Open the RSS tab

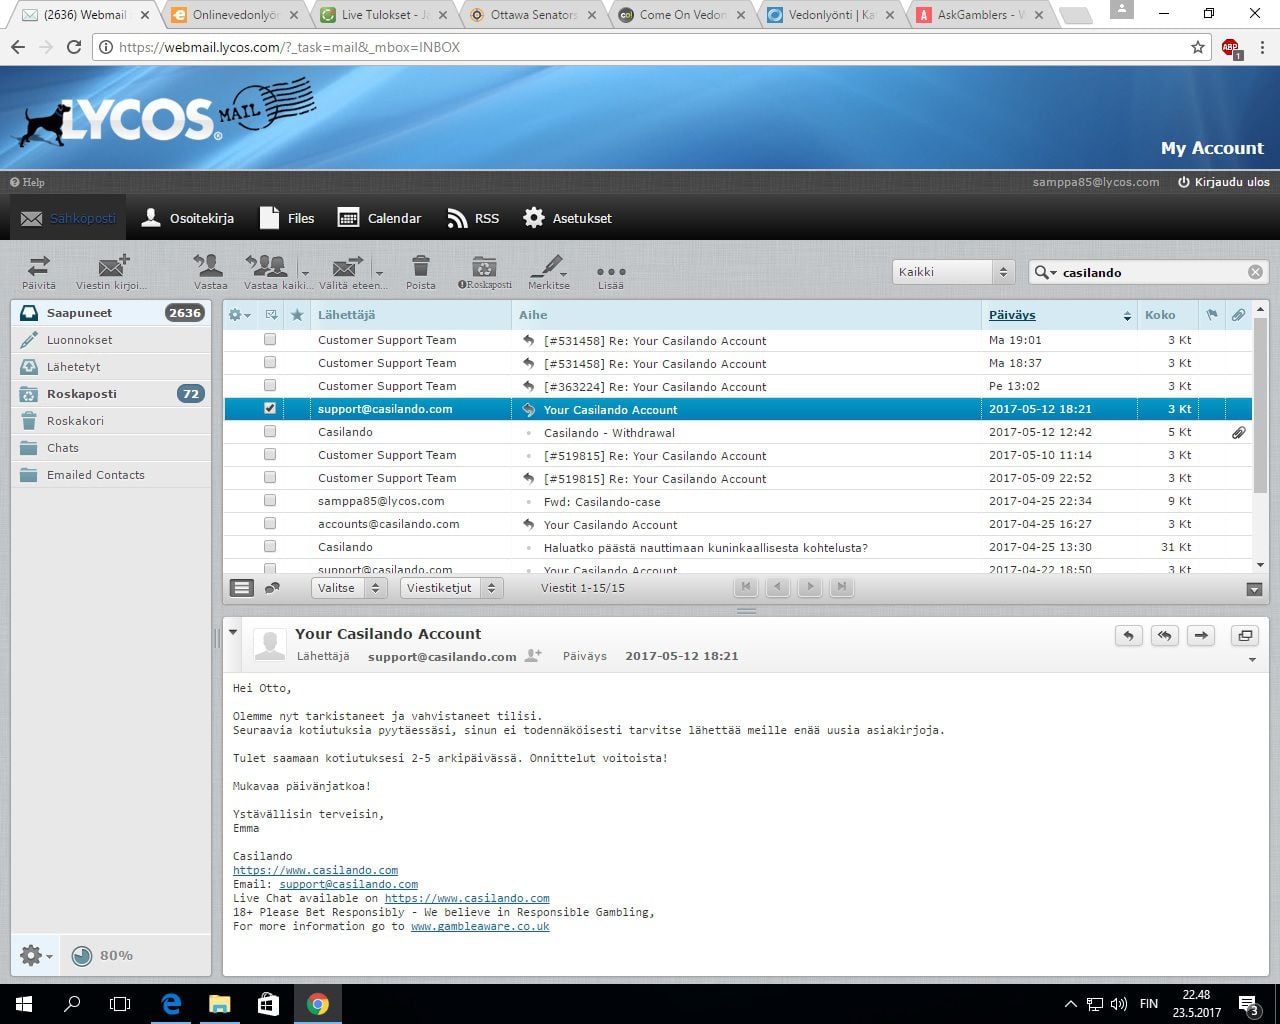click(x=473, y=218)
